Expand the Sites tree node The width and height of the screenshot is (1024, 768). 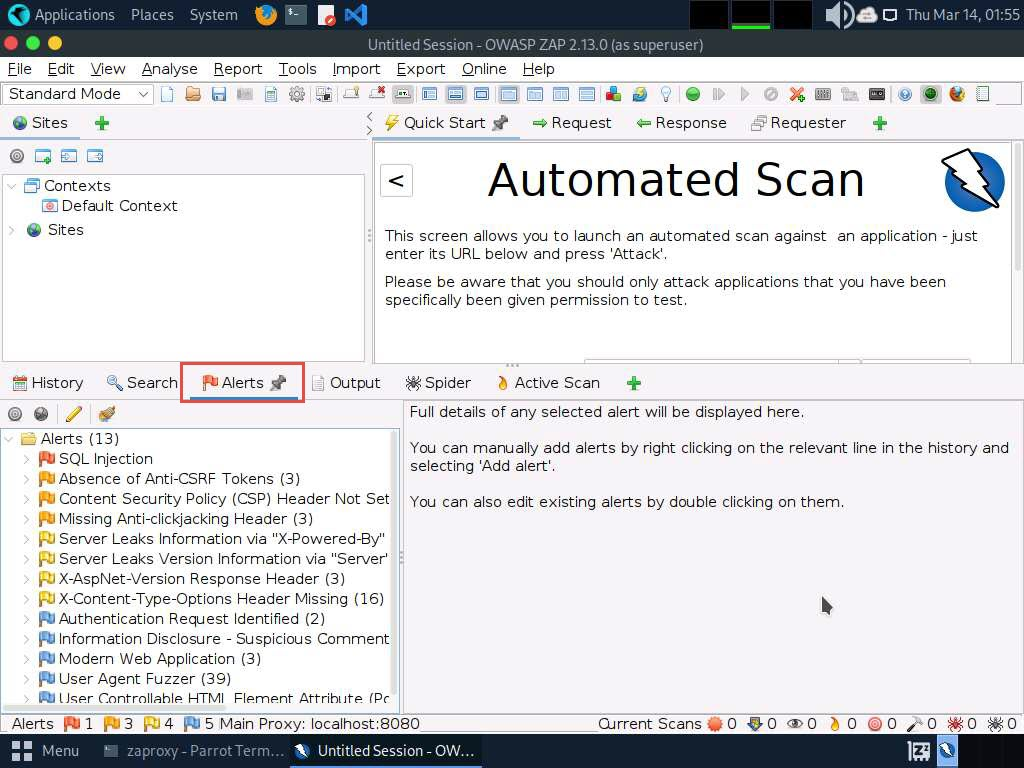(12, 230)
